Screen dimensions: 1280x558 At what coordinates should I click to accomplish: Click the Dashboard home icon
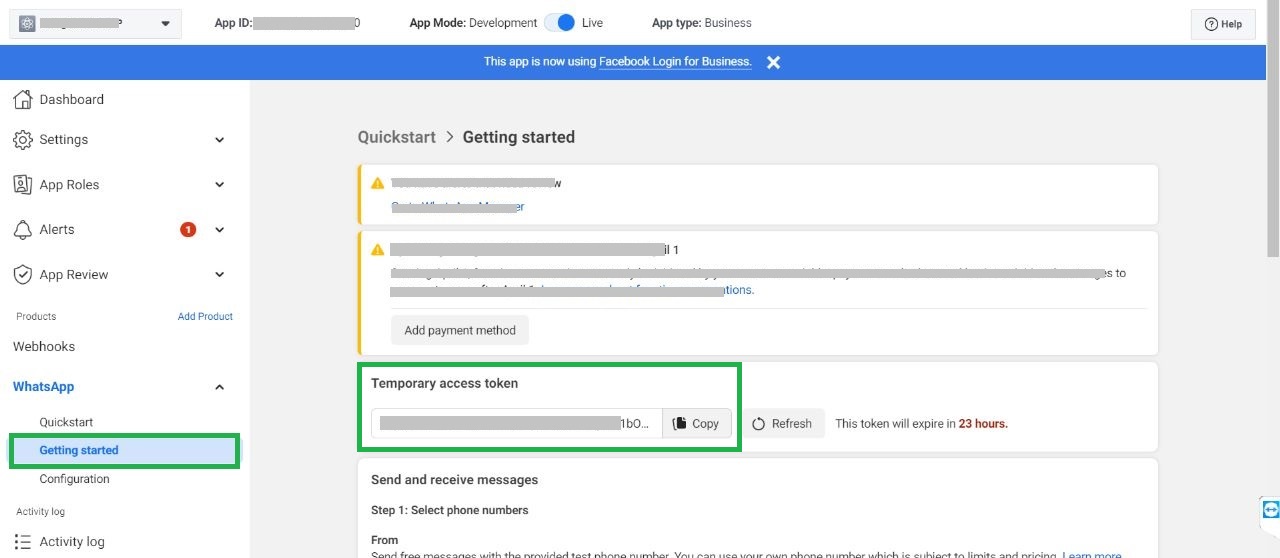point(23,99)
